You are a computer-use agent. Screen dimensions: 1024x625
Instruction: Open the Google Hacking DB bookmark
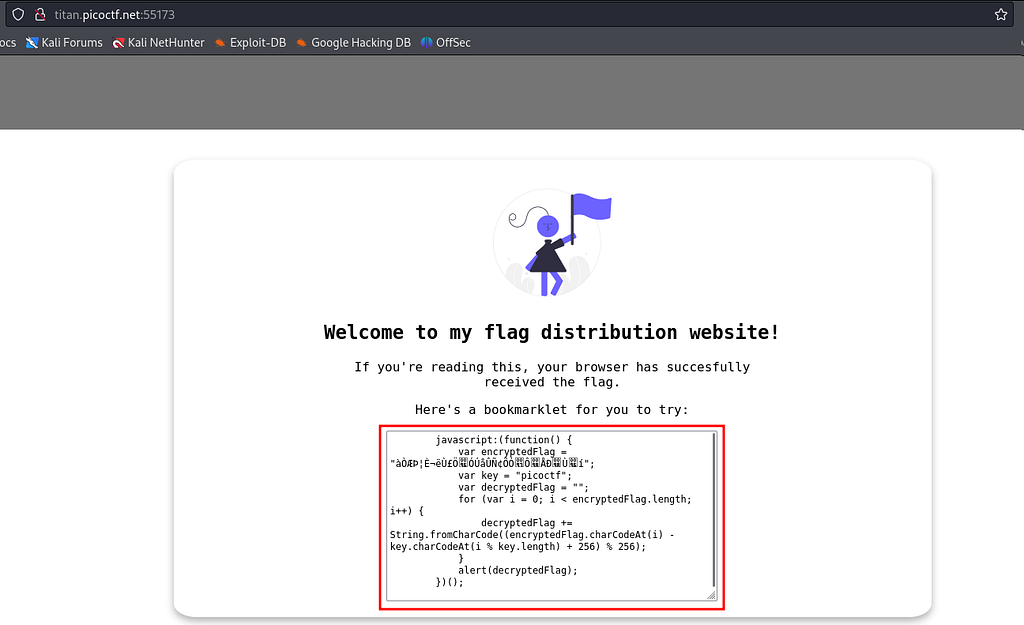353,42
